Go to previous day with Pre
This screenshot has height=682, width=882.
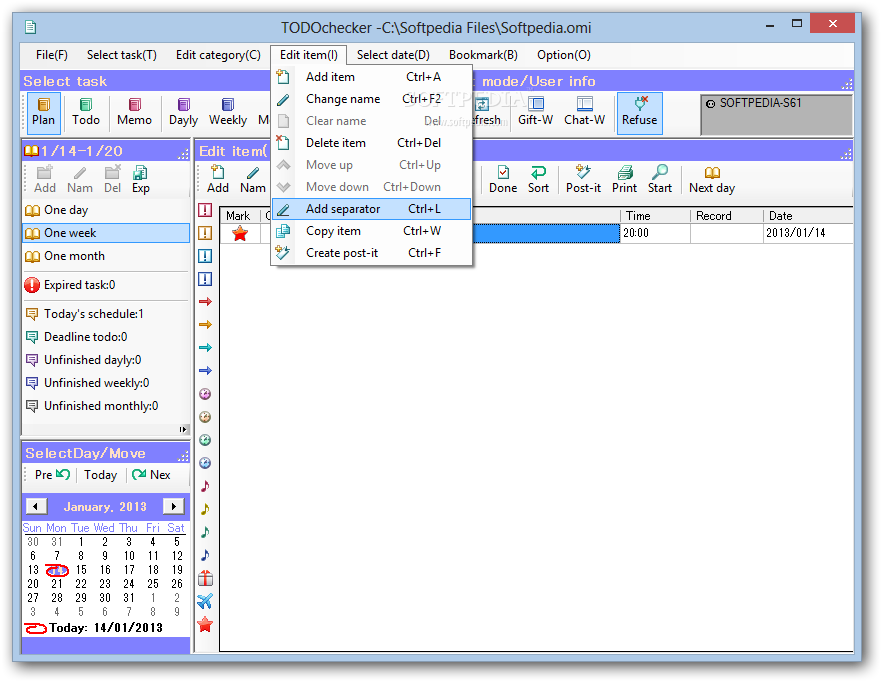52,475
